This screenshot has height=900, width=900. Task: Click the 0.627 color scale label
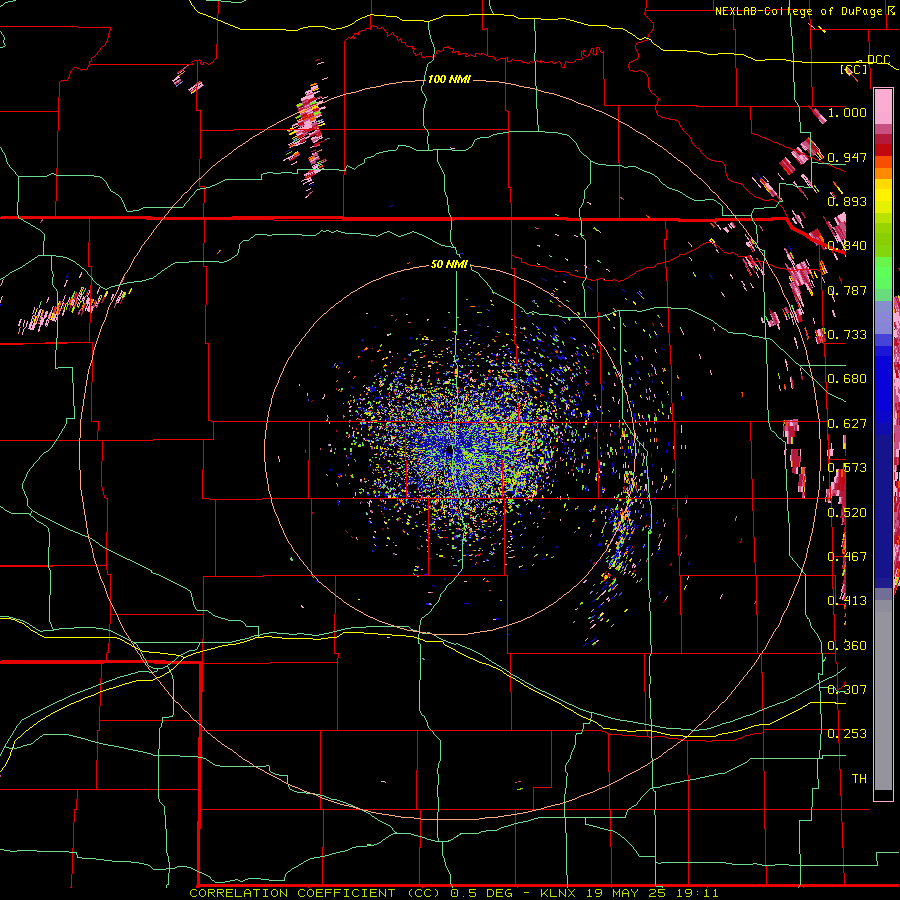(x=847, y=424)
